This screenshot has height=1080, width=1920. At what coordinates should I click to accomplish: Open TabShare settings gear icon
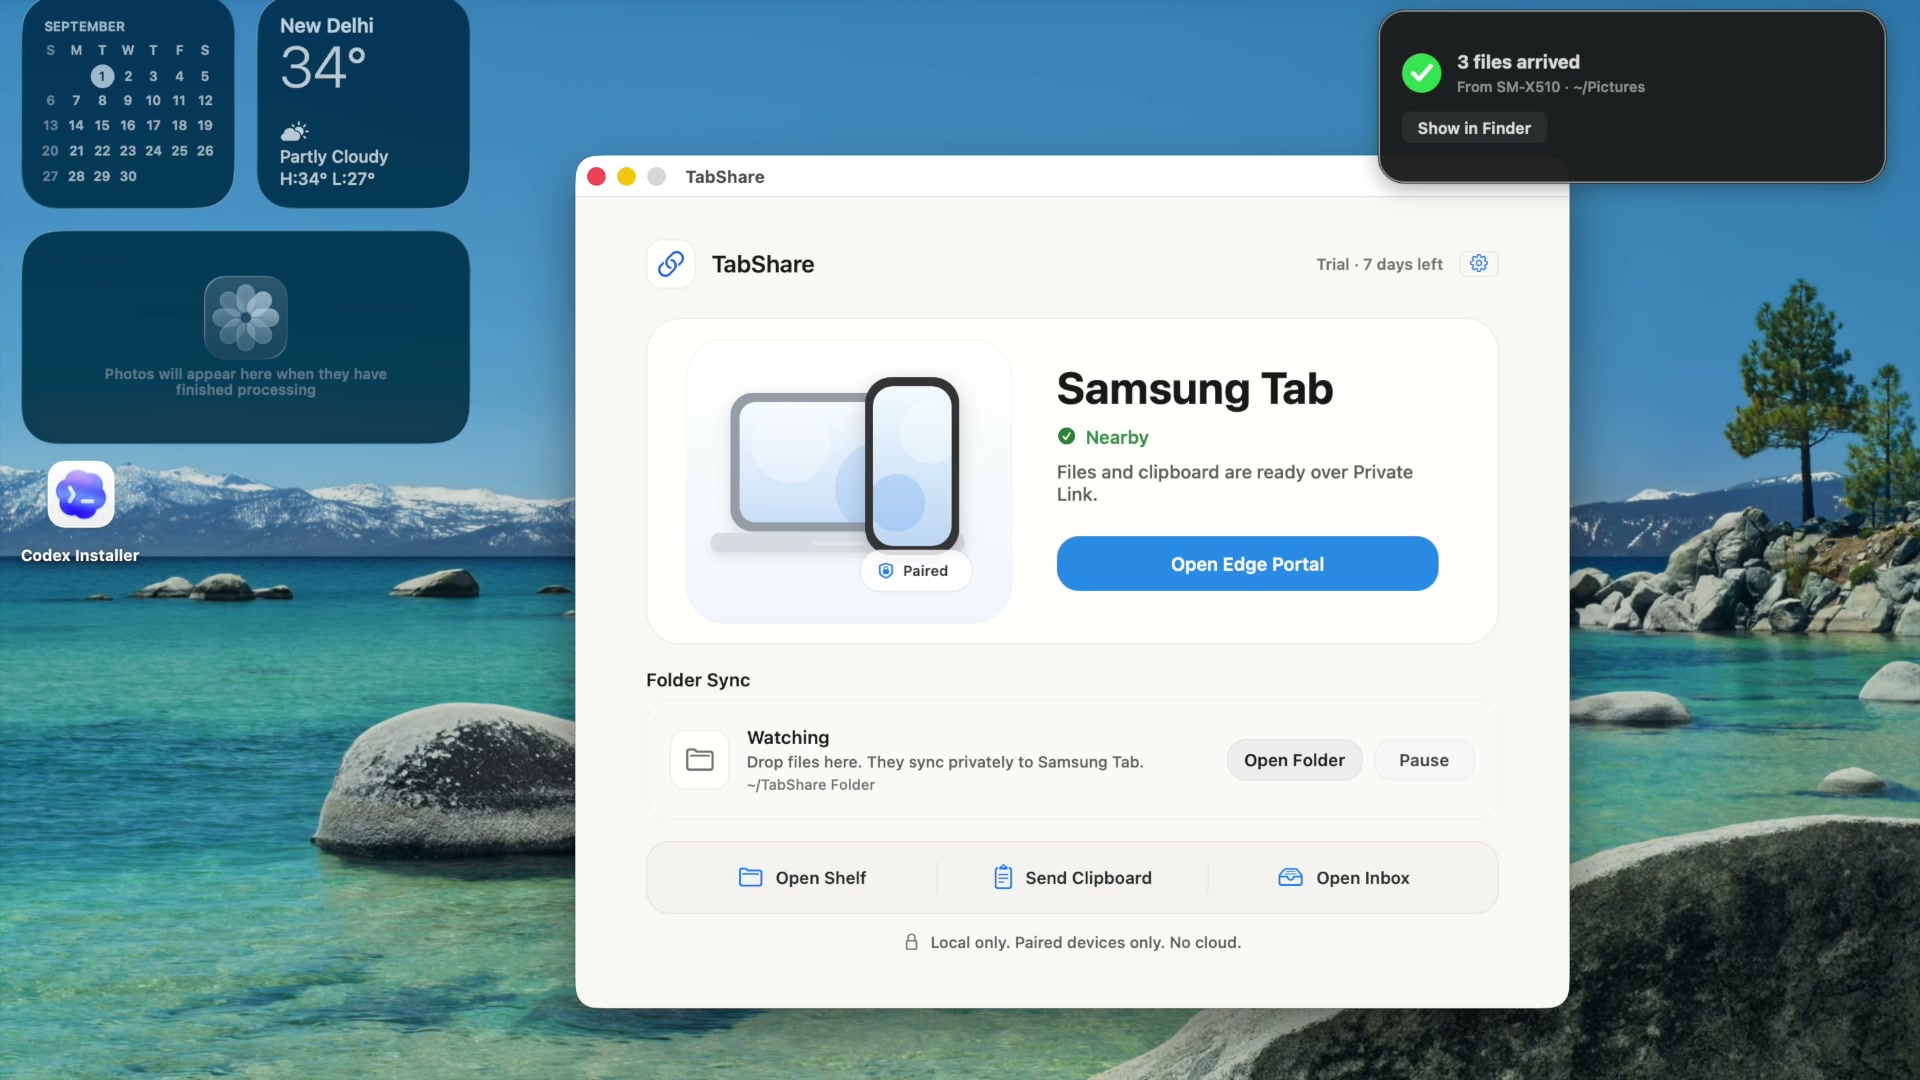coord(1479,263)
